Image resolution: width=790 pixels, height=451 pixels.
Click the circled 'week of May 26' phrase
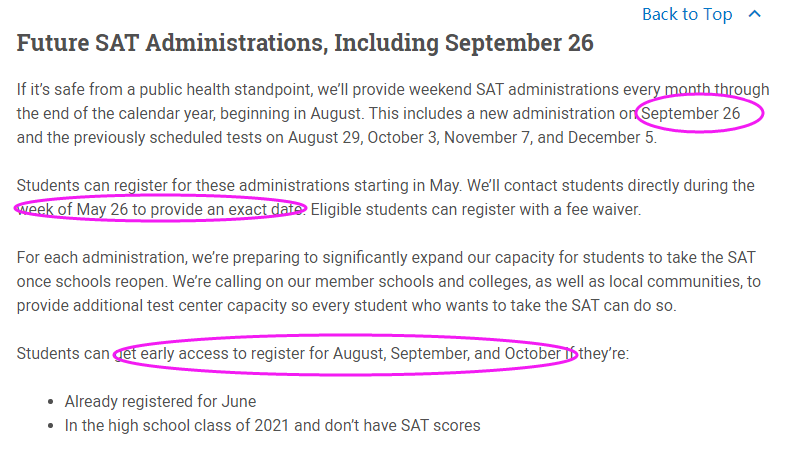(160, 209)
